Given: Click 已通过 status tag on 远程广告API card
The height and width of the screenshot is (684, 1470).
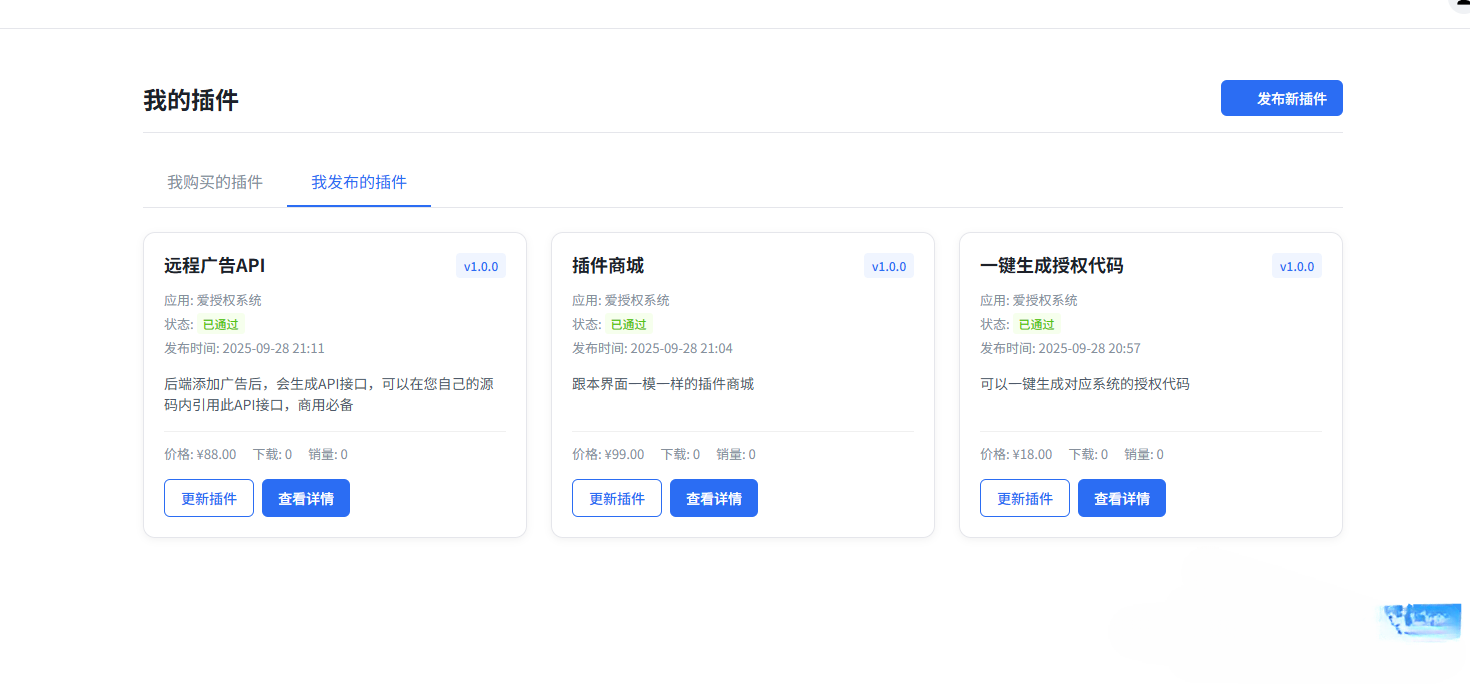Looking at the screenshot, I should (x=222, y=324).
